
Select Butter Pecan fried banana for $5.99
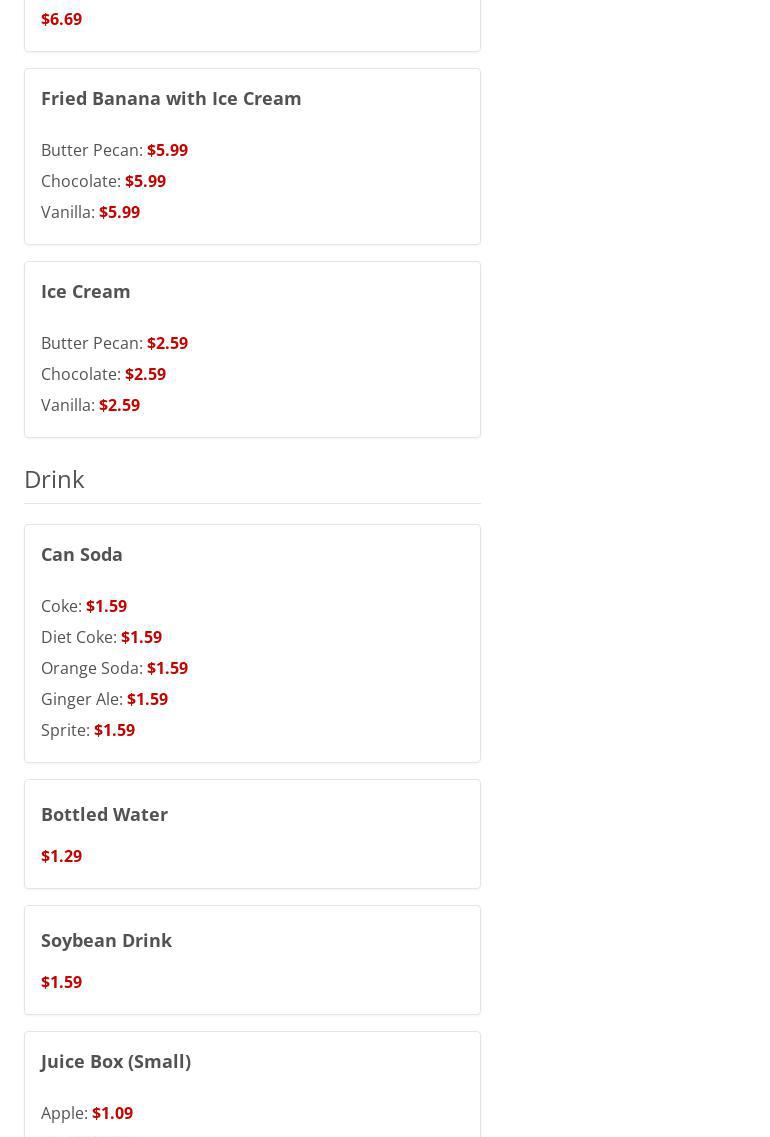114,150
